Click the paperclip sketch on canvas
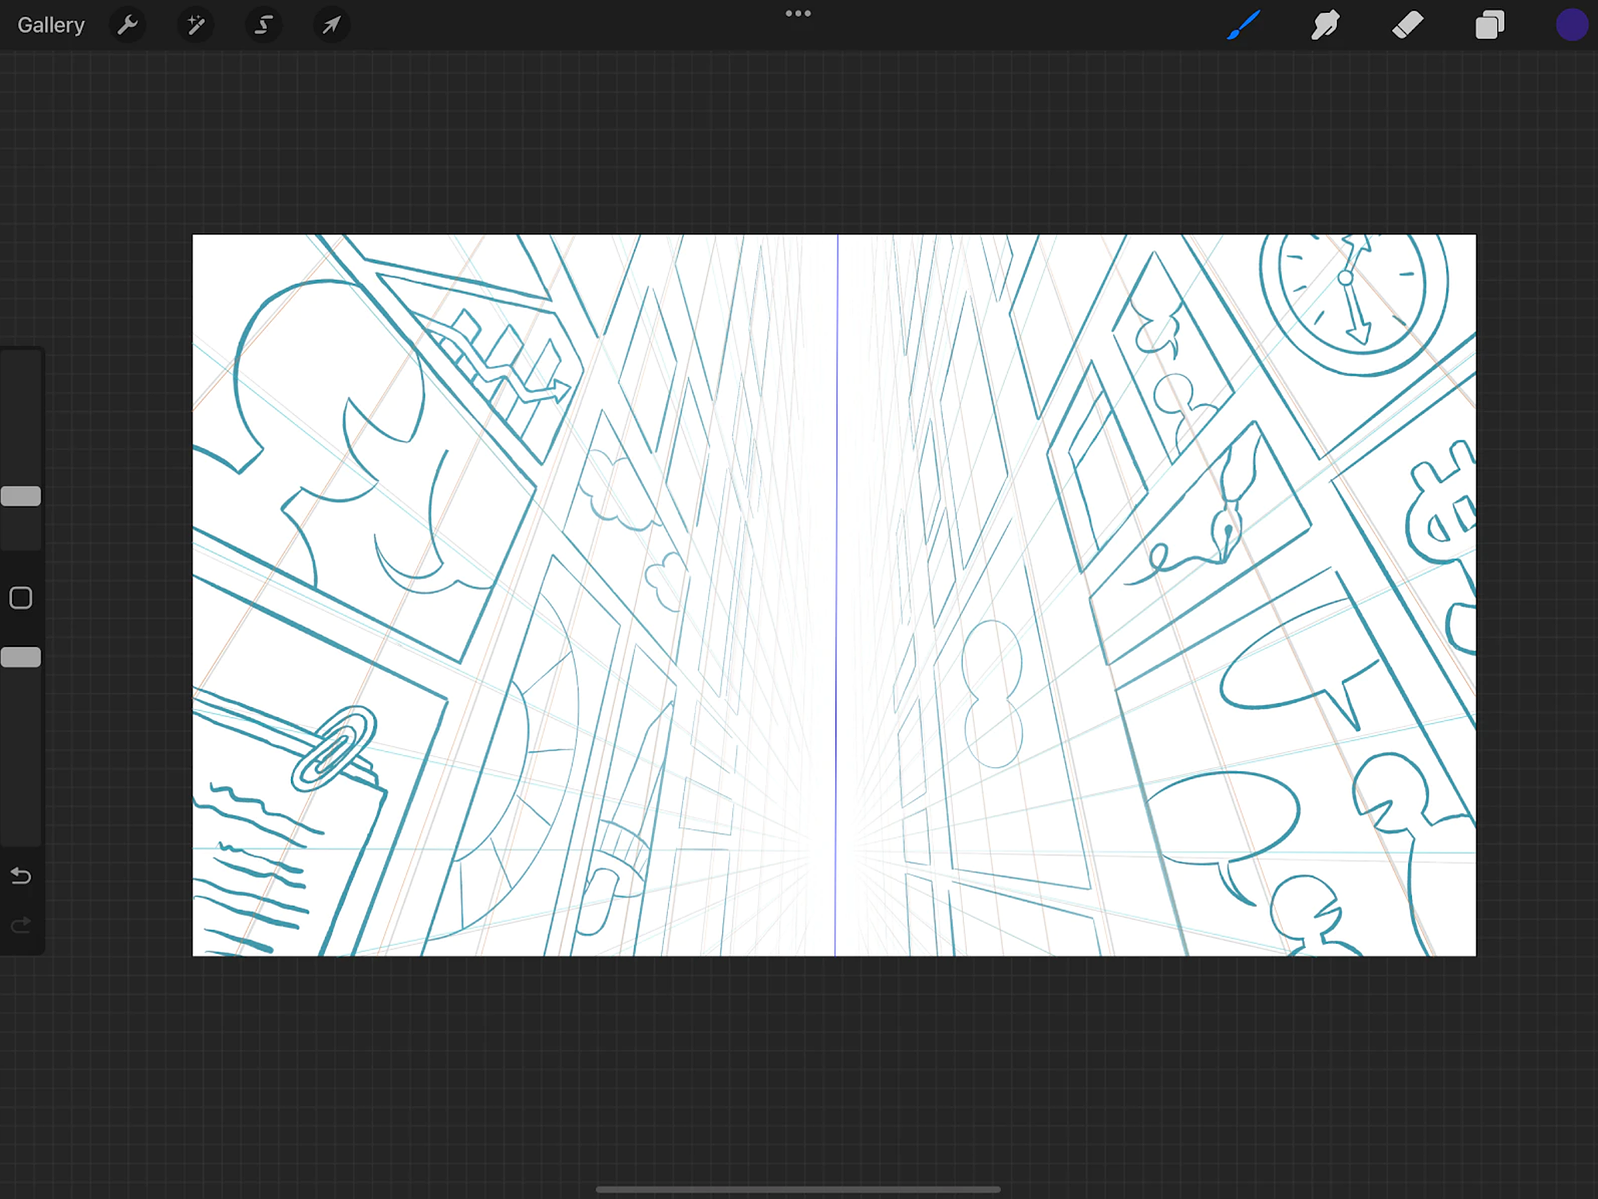 point(334,748)
